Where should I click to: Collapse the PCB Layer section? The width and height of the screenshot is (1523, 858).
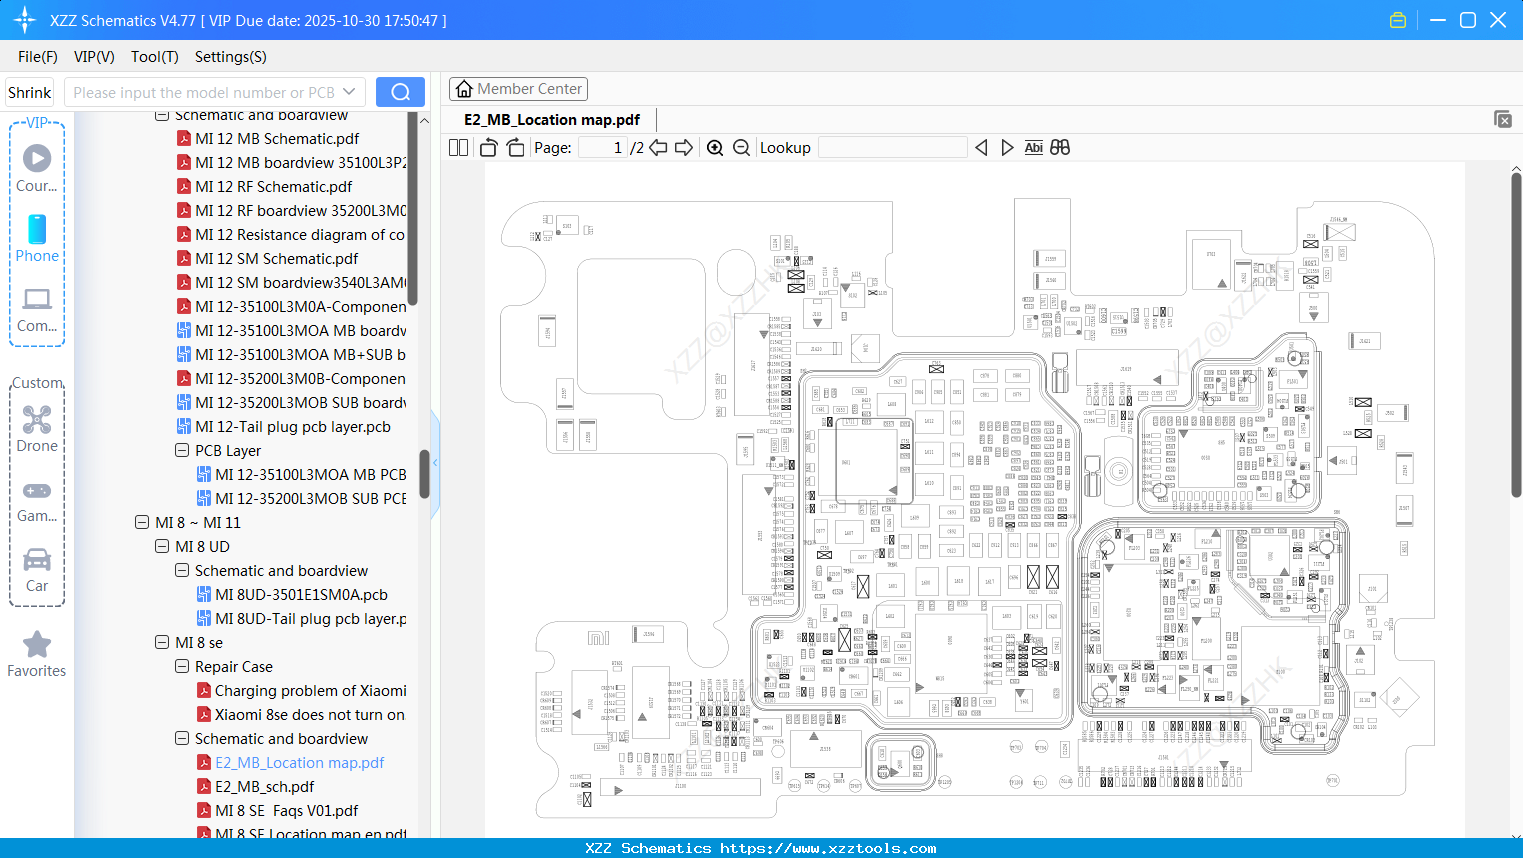pyautogui.click(x=181, y=450)
